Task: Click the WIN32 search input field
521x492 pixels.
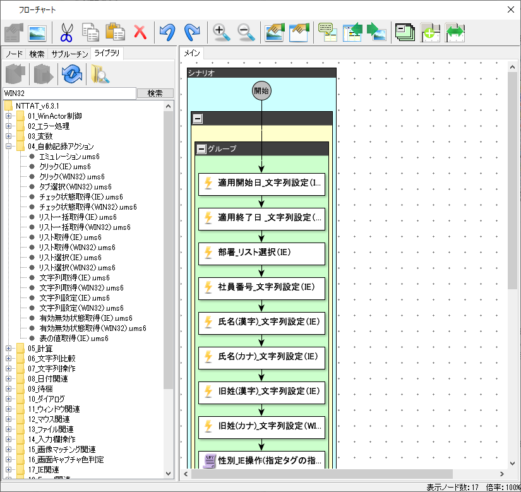Action: [69, 93]
